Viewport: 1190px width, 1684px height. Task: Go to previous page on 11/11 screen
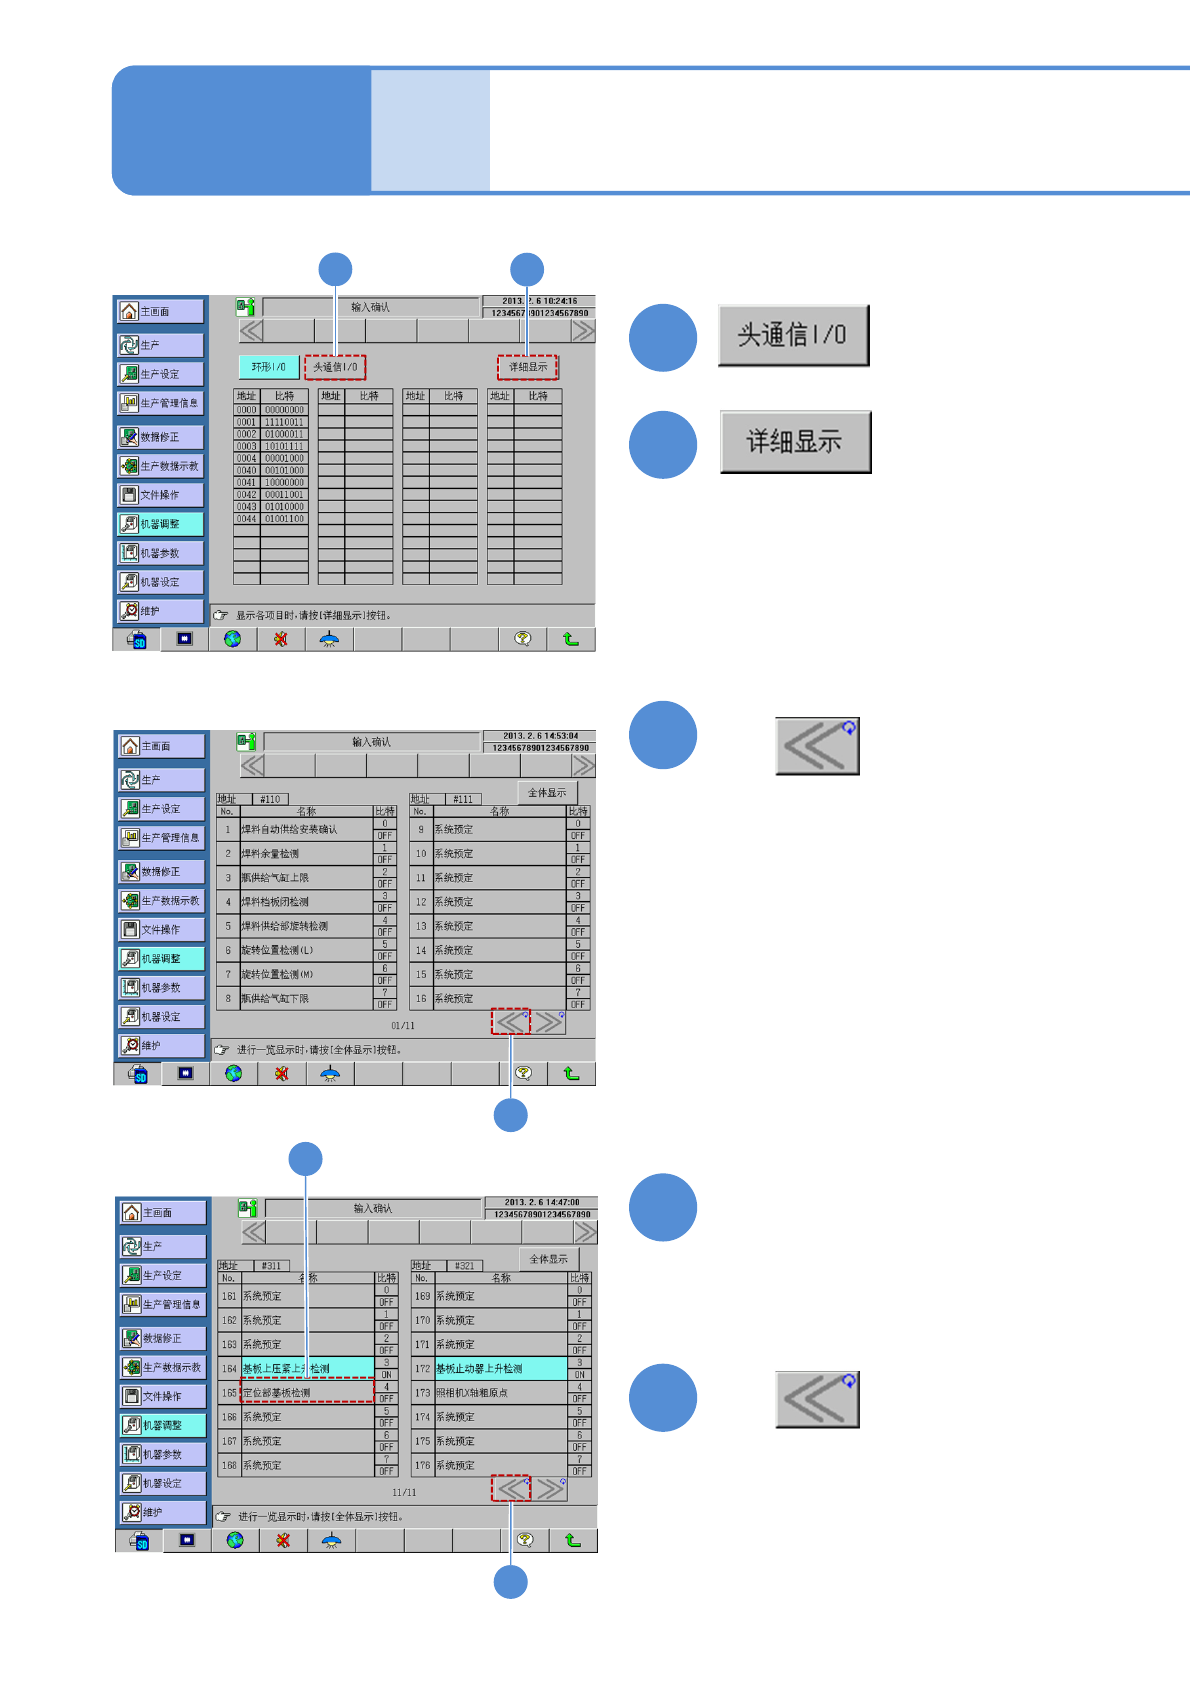pos(511,1488)
